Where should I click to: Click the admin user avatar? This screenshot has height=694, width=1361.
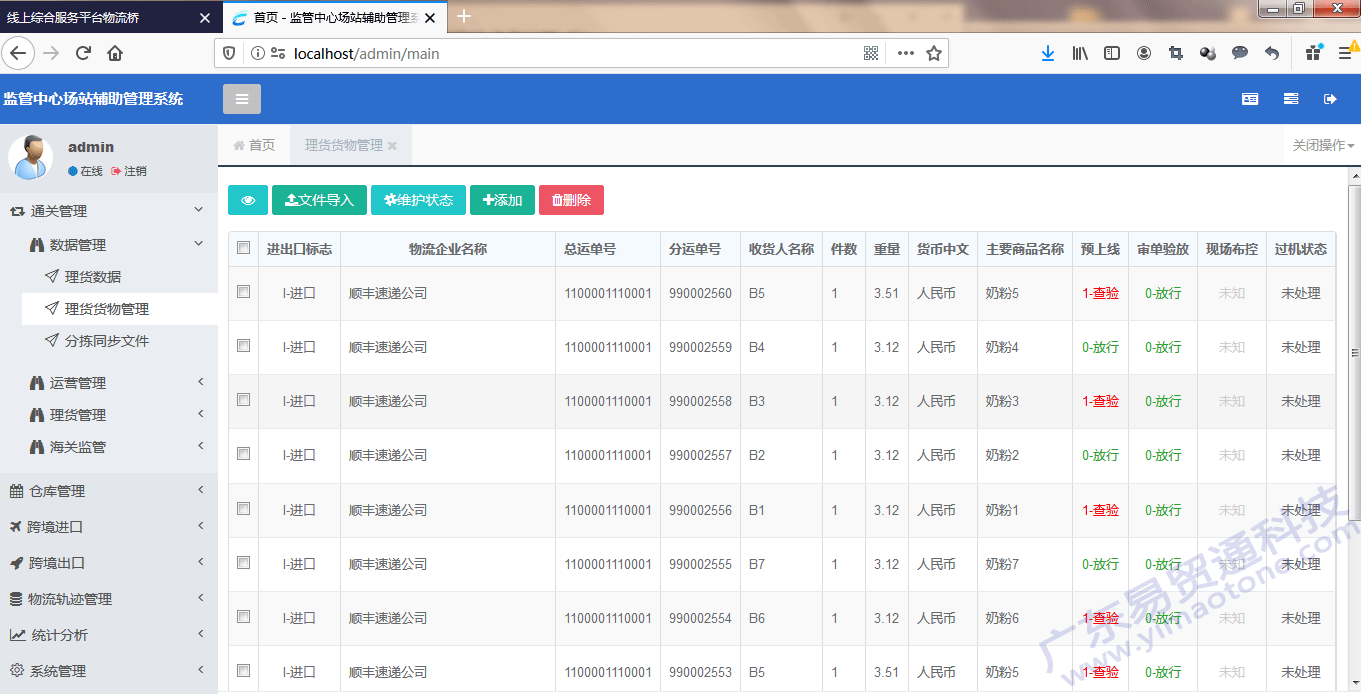(x=31, y=158)
